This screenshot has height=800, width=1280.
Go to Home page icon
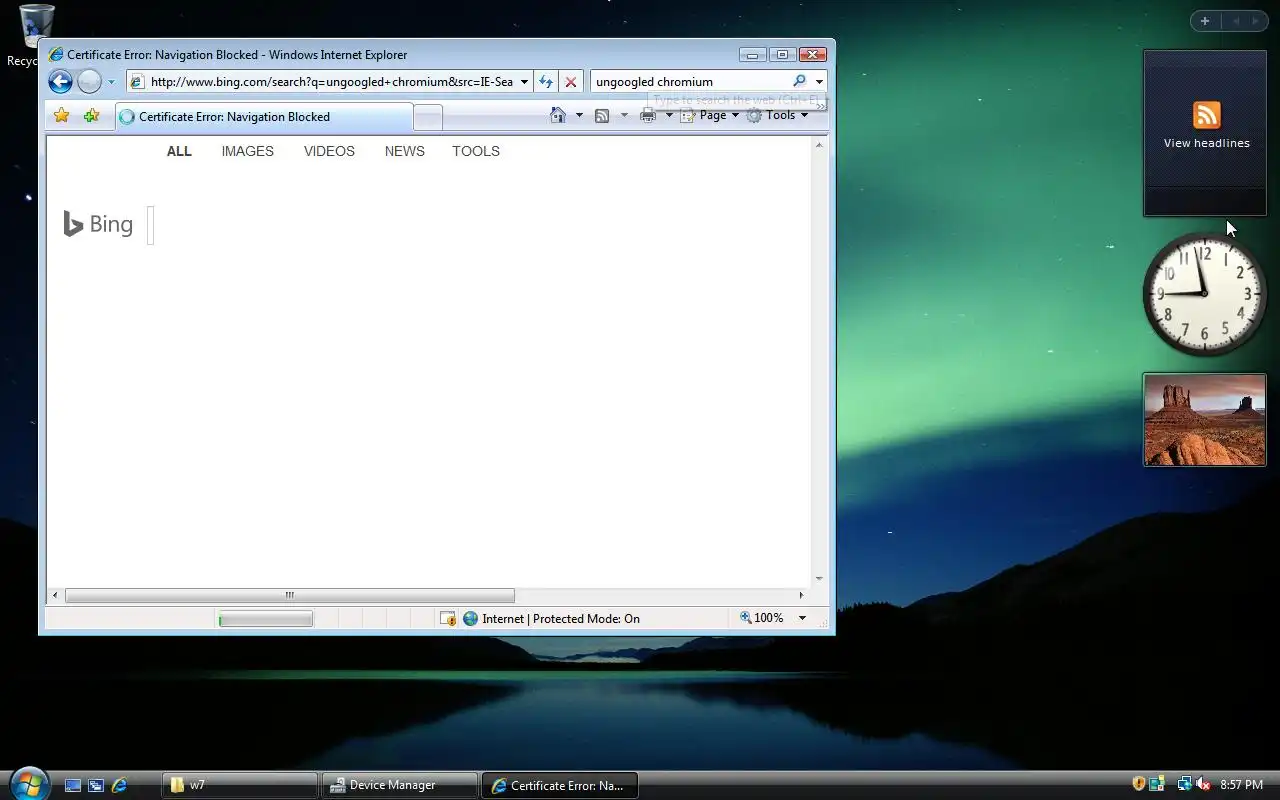559,115
